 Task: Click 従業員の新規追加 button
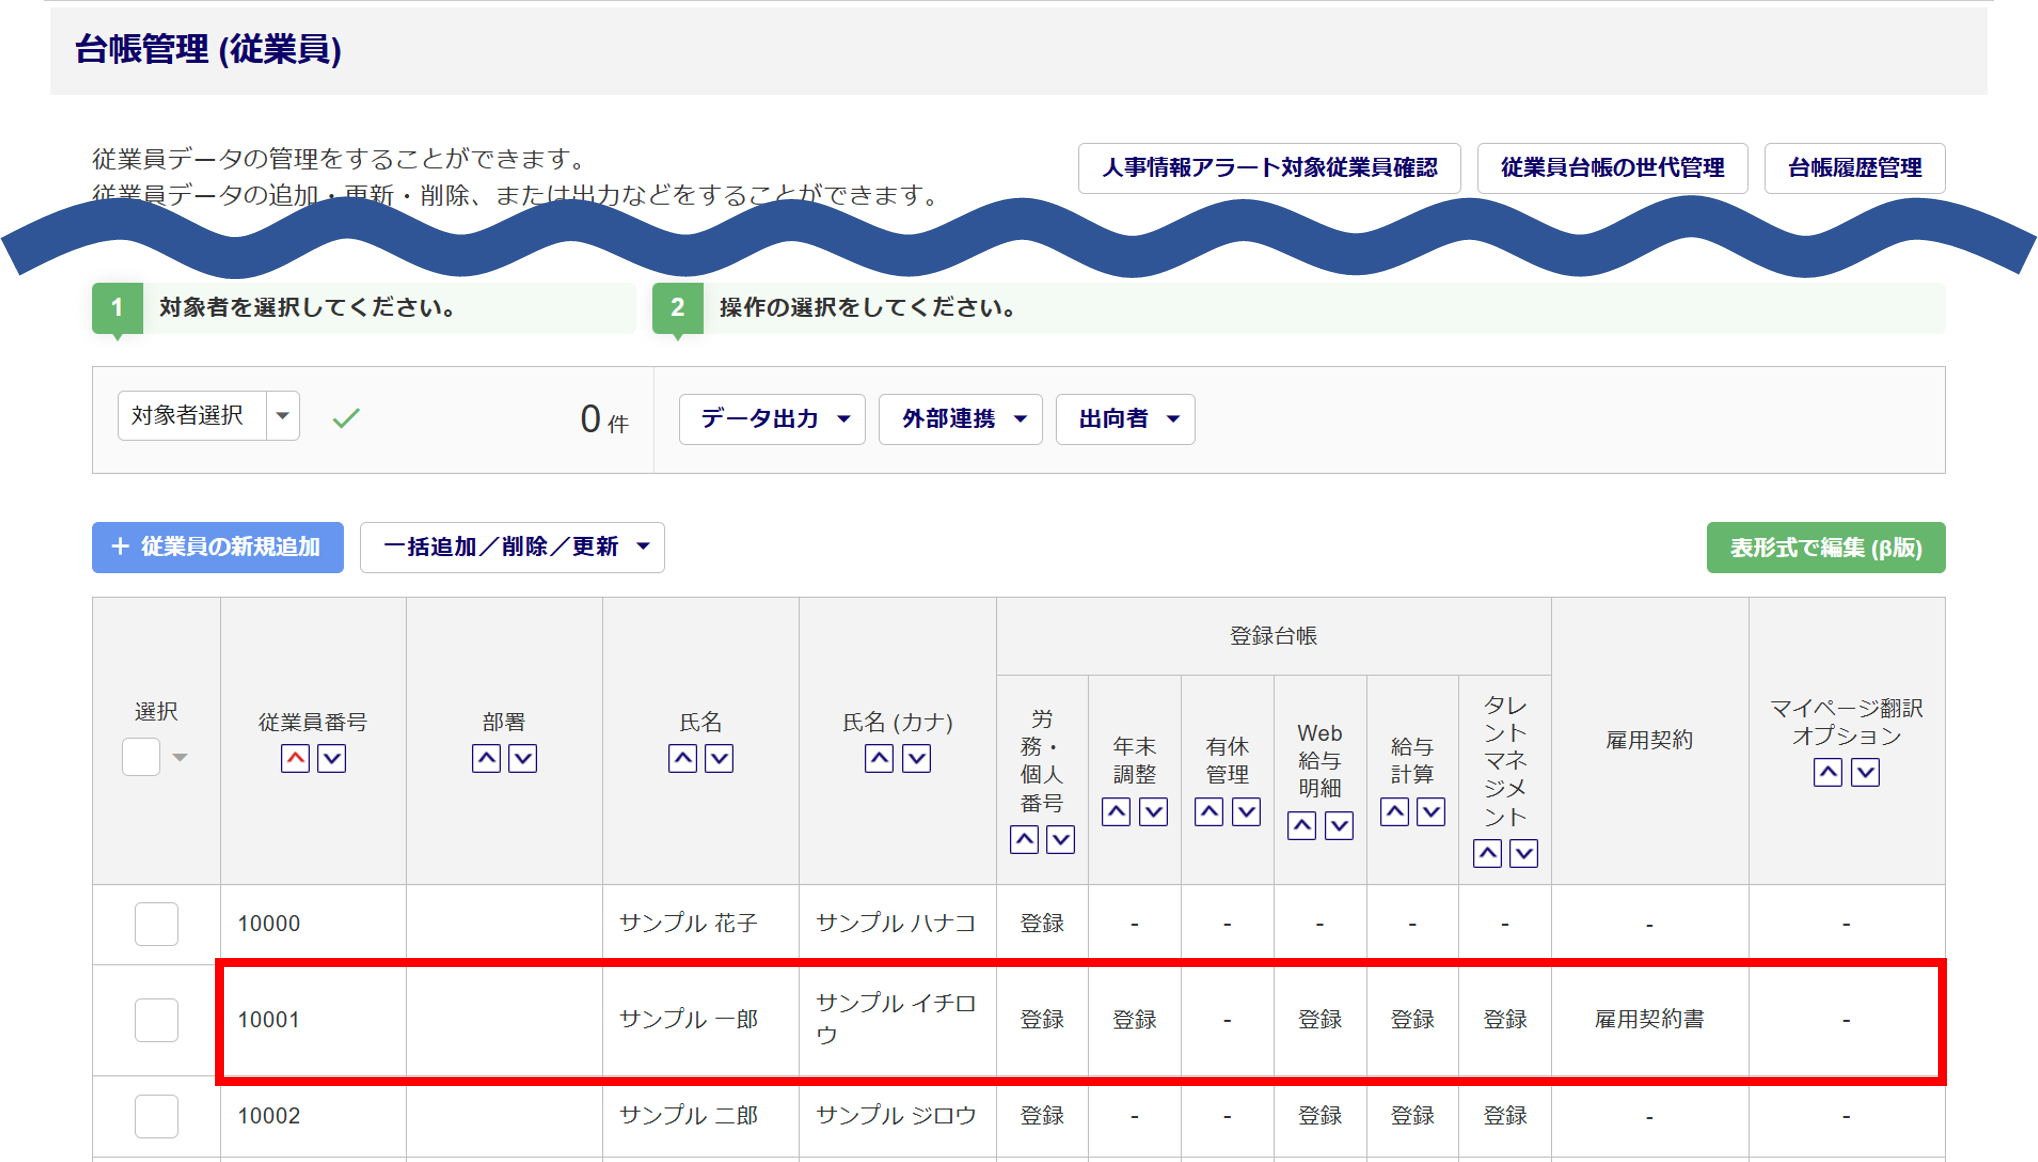[x=218, y=547]
